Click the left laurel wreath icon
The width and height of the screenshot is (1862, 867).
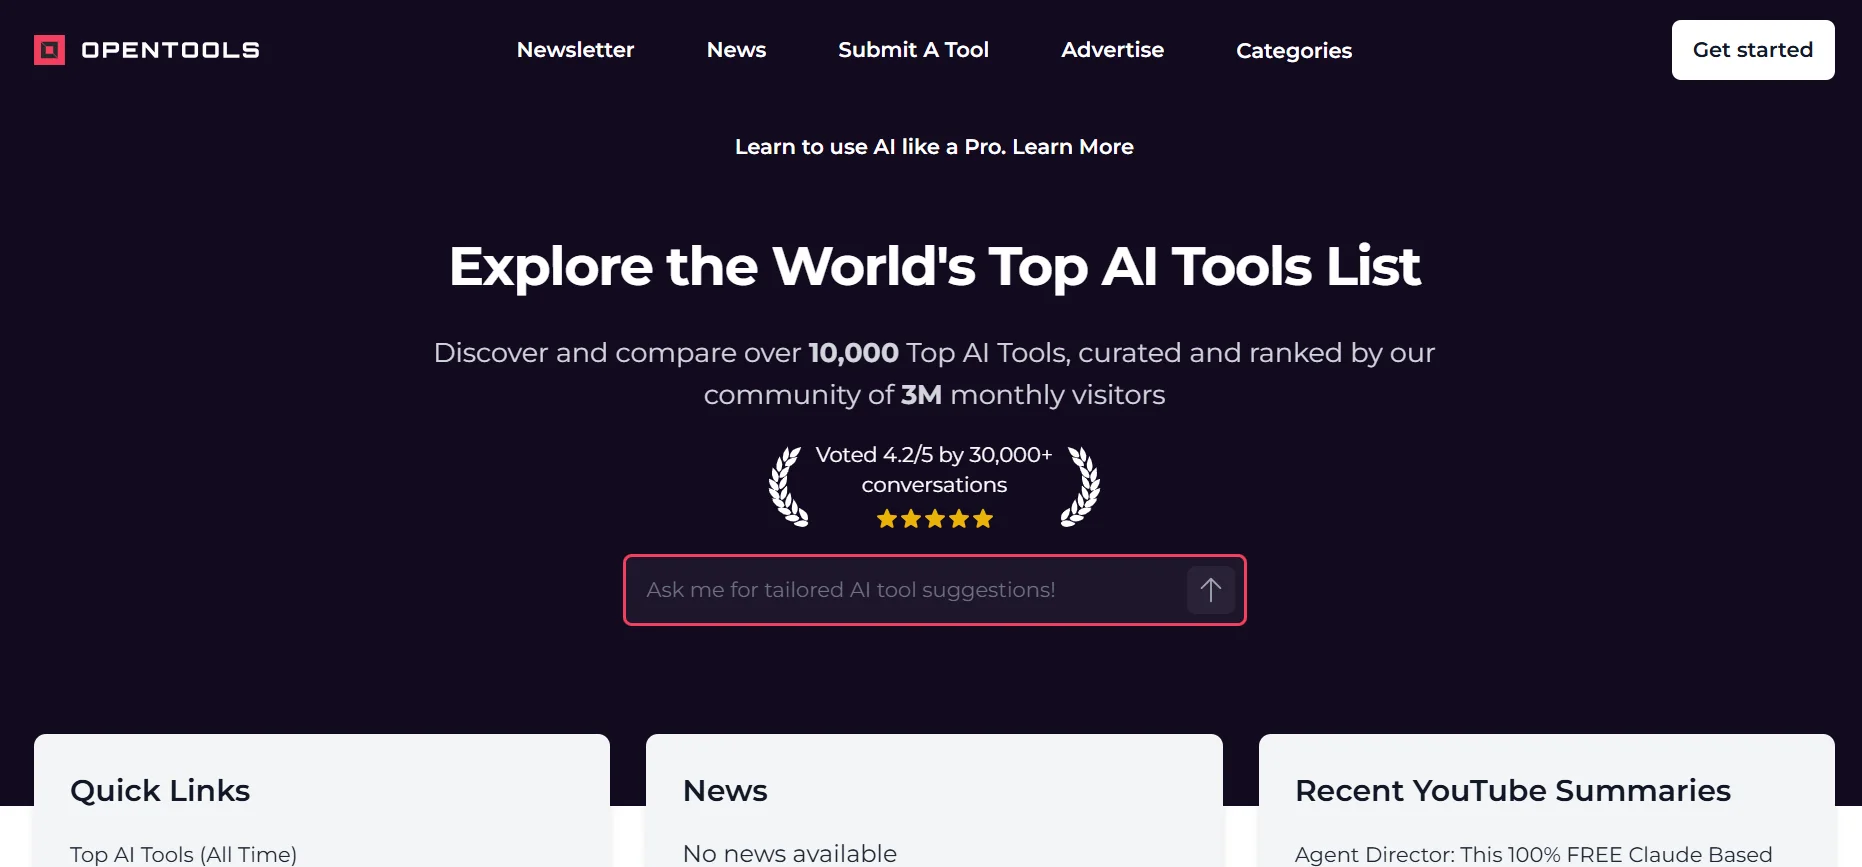coord(787,486)
